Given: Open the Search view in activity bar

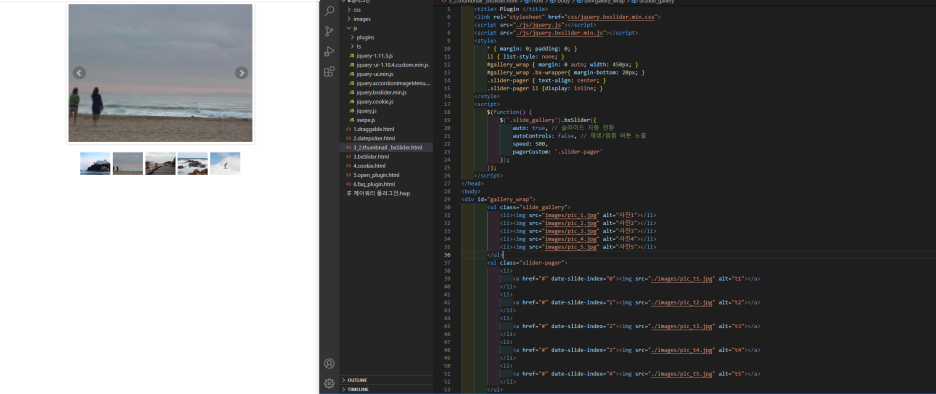Looking at the screenshot, I should click(329, 11).
